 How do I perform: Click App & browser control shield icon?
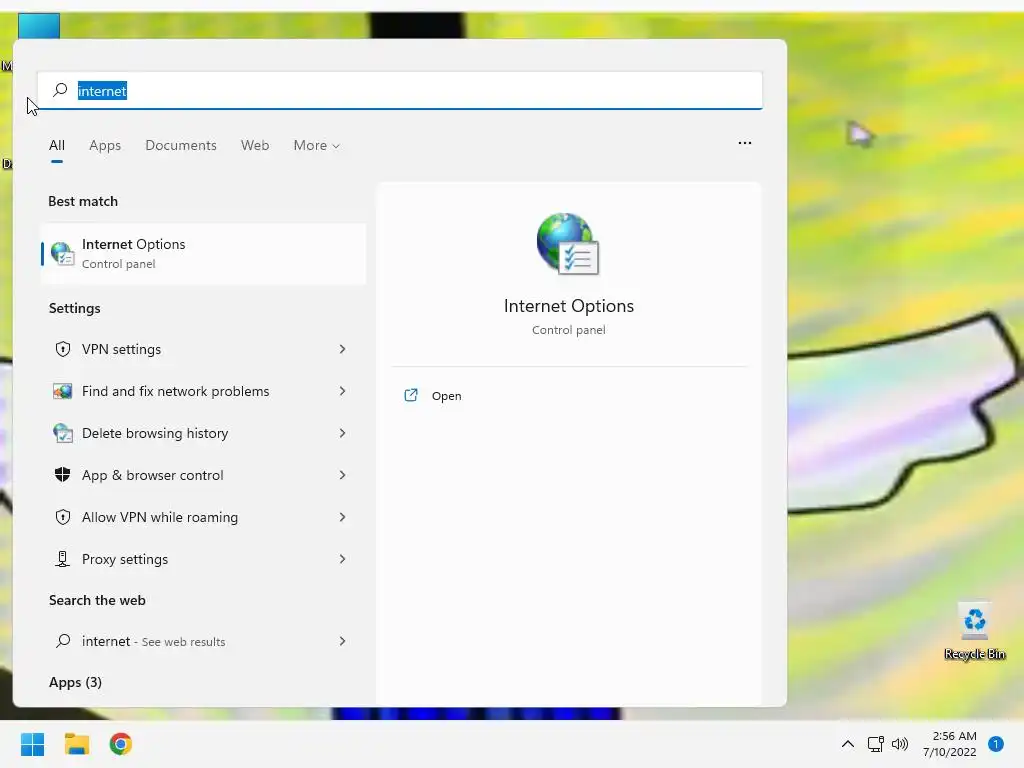[63, 475]
